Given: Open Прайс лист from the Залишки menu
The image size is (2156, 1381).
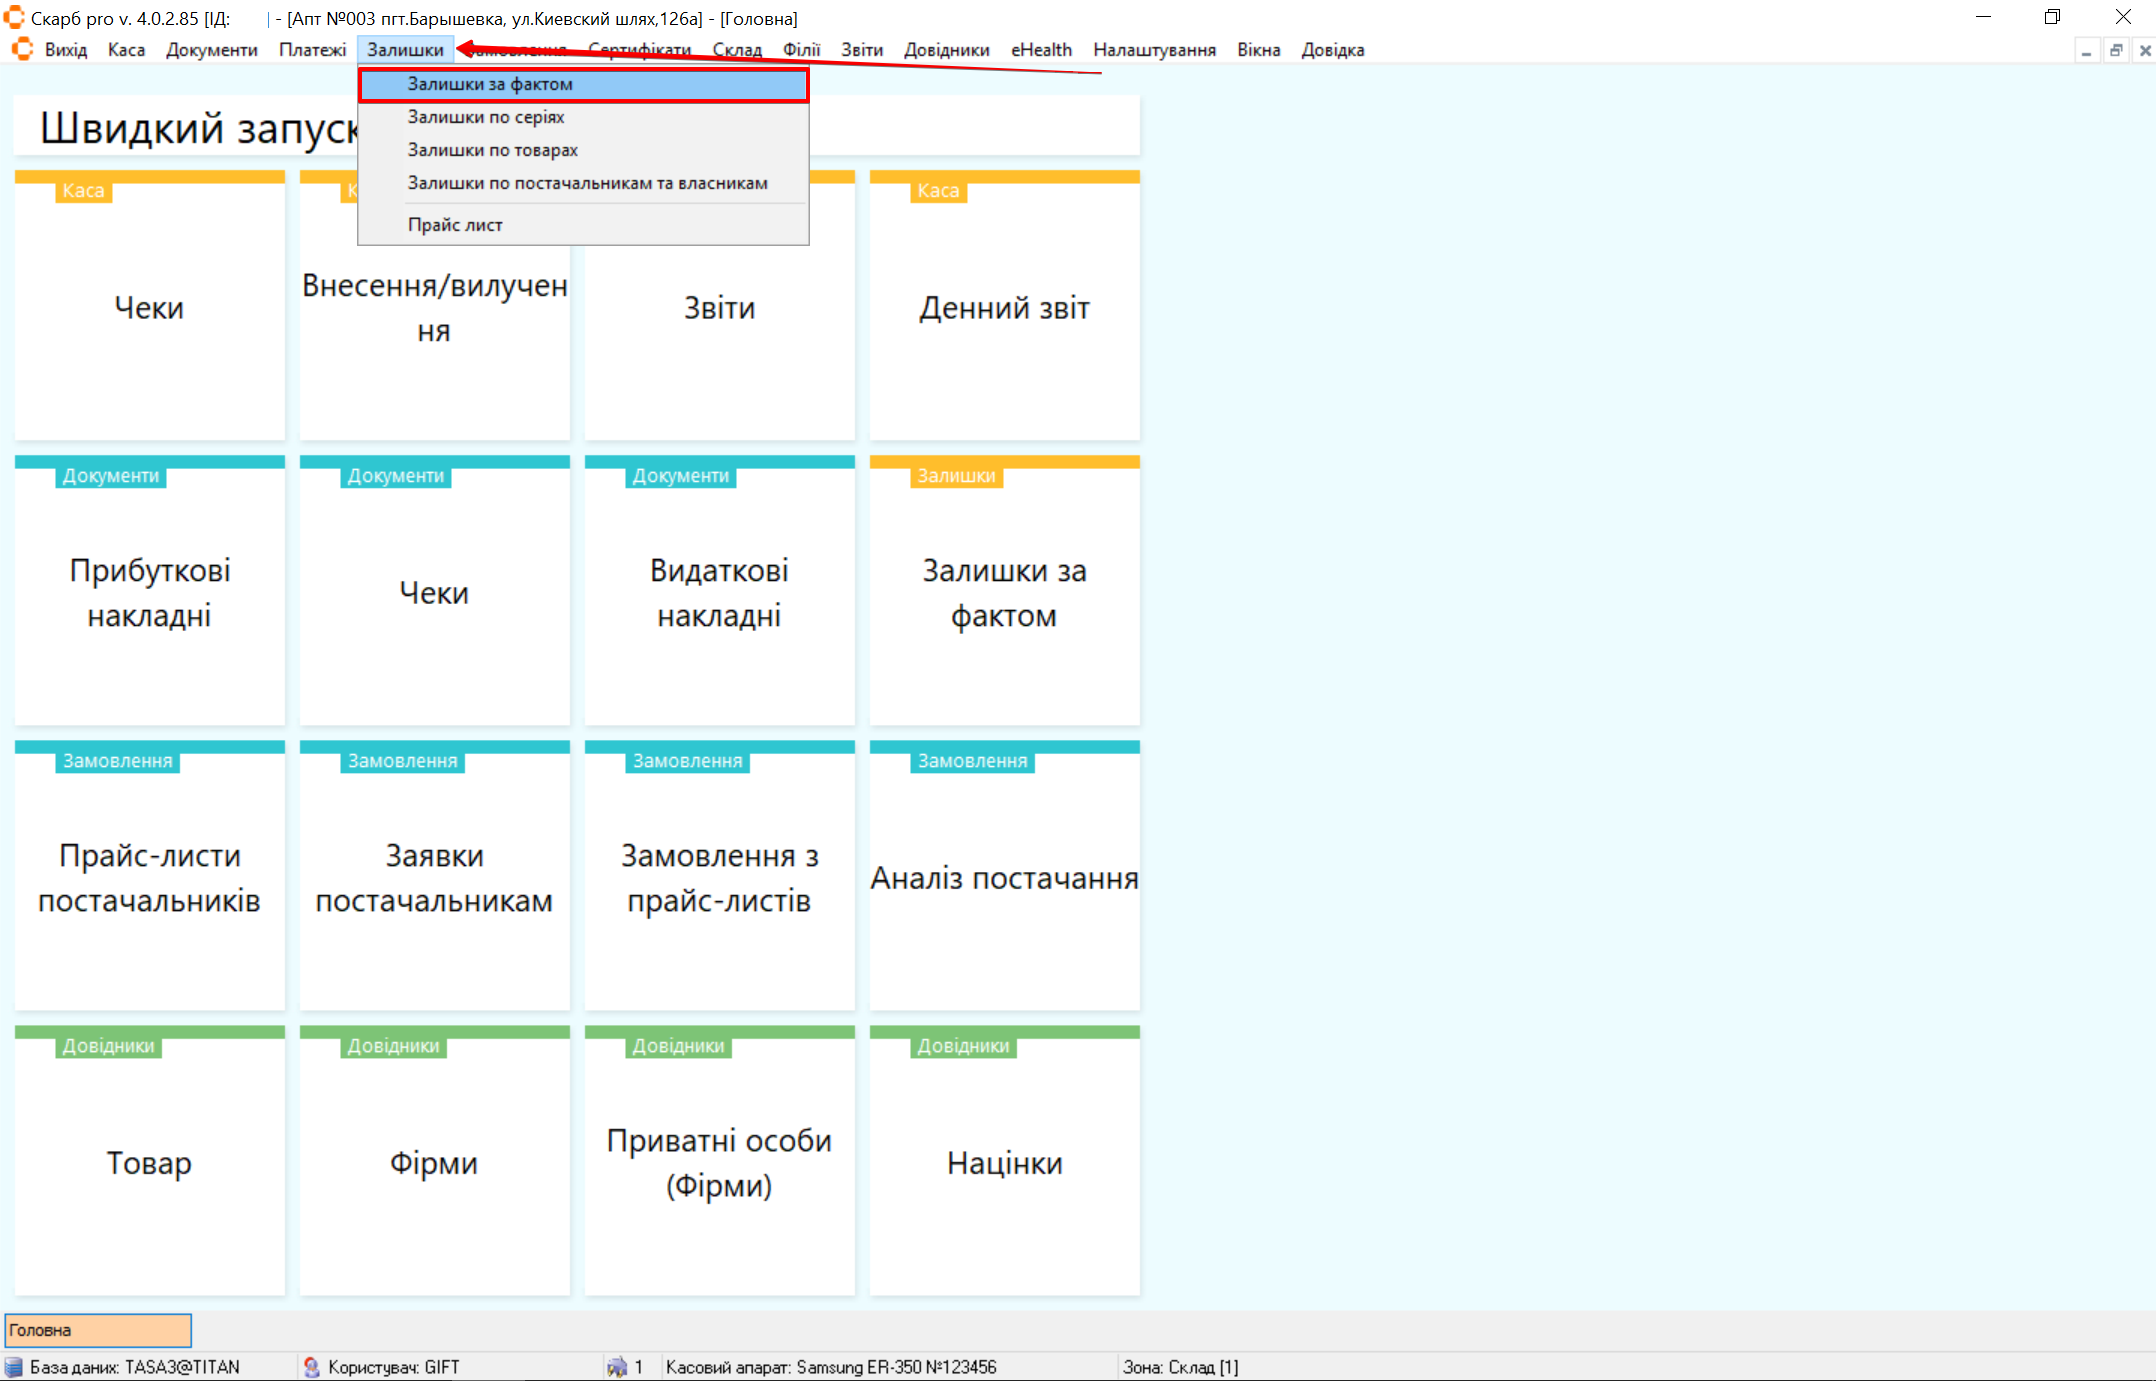Looking at the screenshot, I should pyautogui.click(x=455, y=225).
